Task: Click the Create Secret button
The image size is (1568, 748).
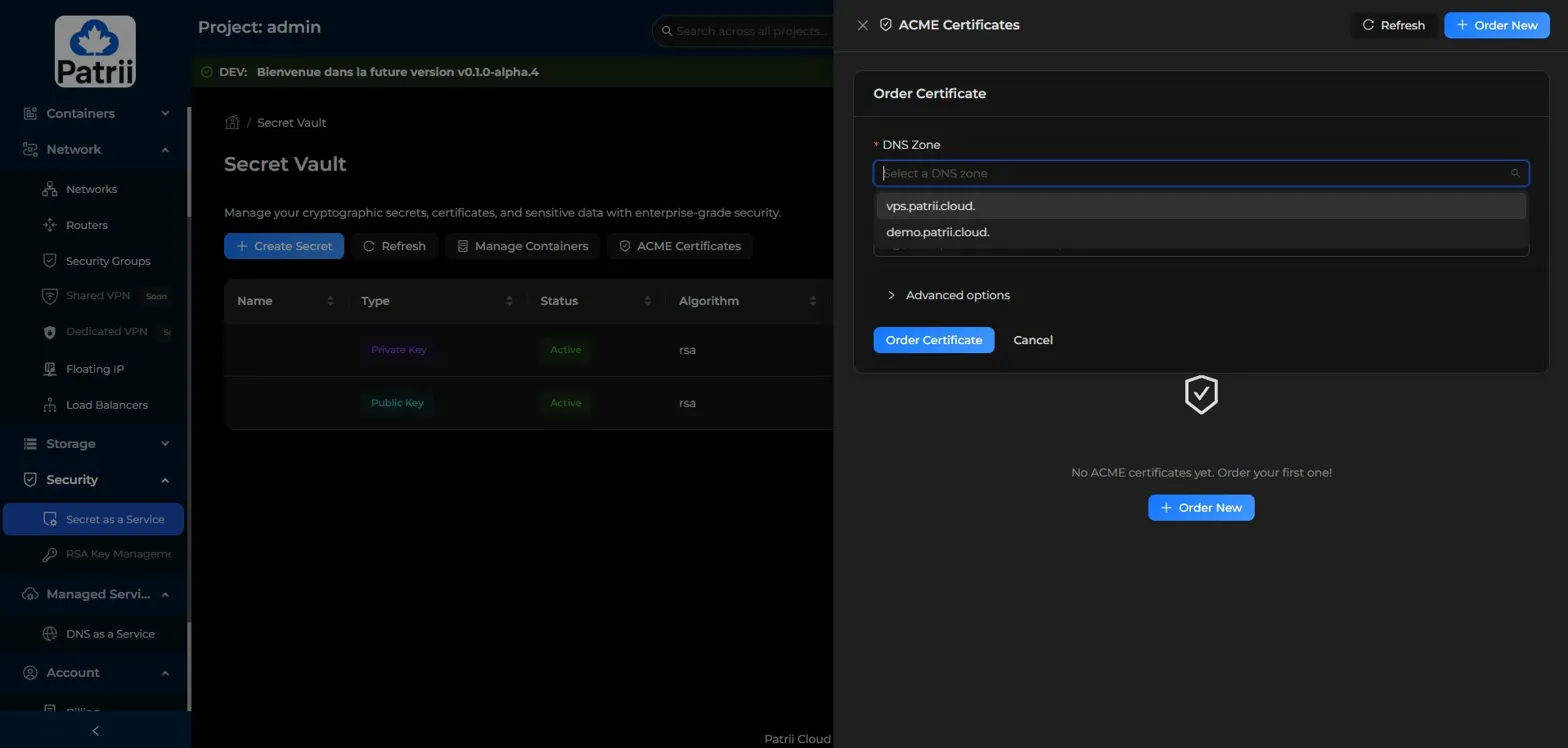Action: point(284,246)
